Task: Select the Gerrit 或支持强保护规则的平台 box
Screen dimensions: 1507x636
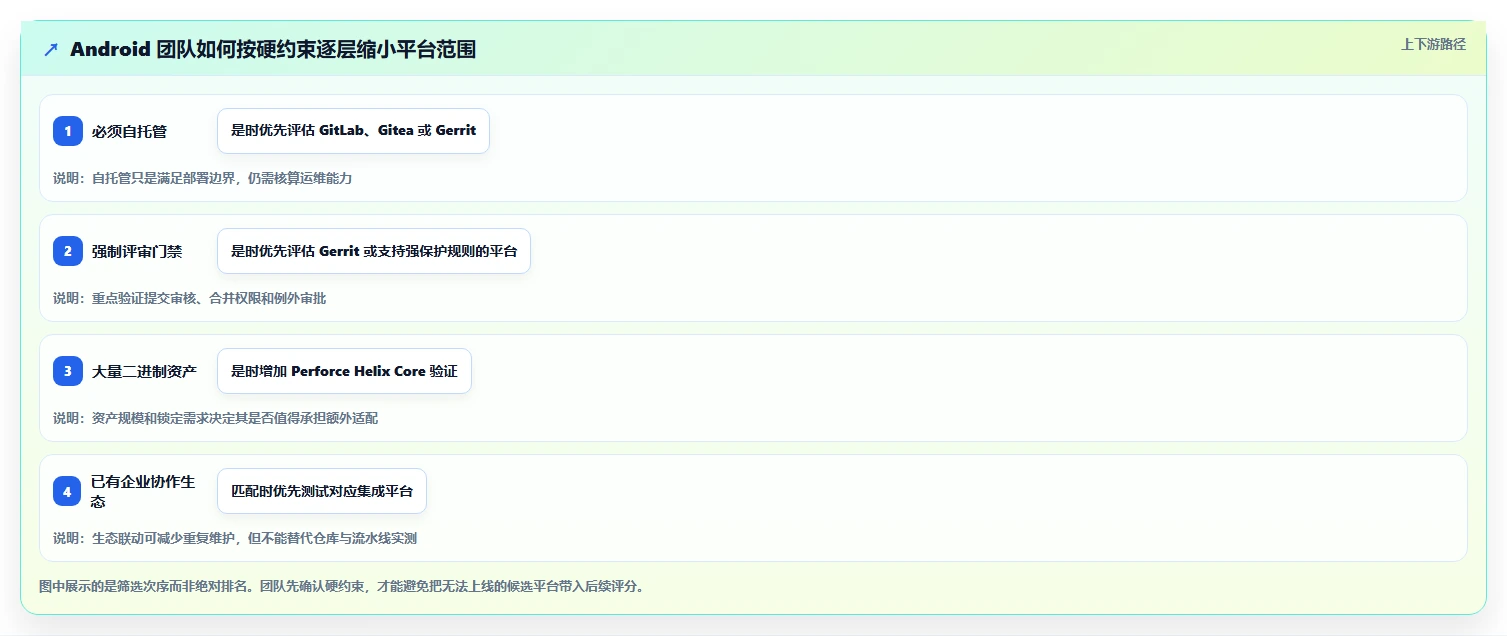Action: pyautogui.click(x=374, y=251)
